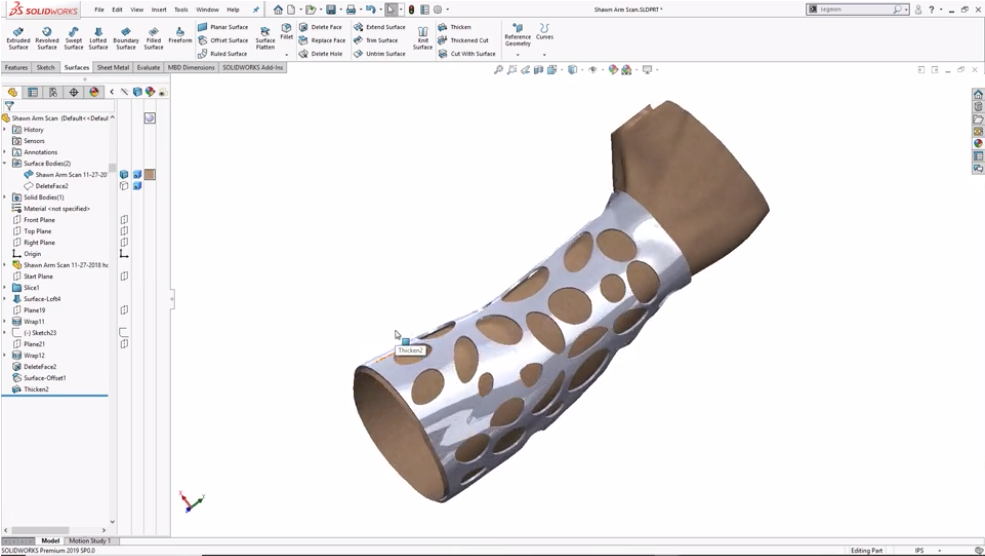This screenshot has height=556, width=985.
Task: Click the Fillet tool
Action: pyautogui.click(x=286, y=32)
